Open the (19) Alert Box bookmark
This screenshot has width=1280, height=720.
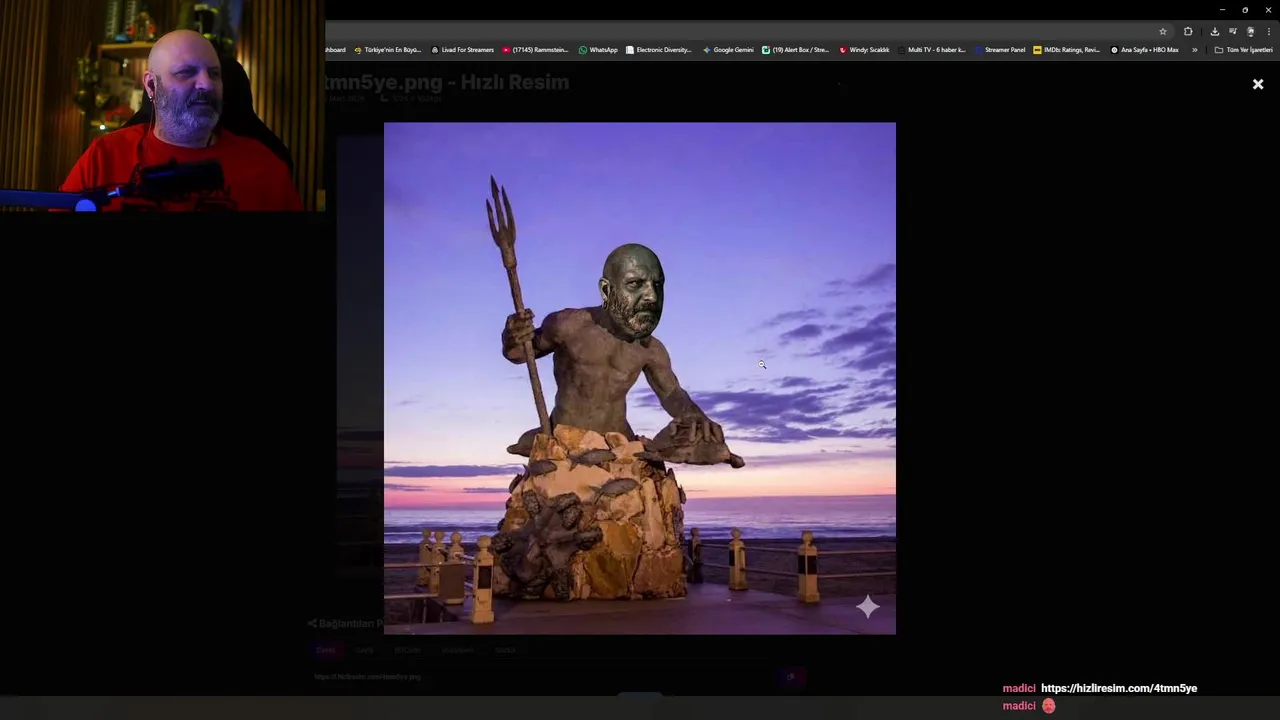point(795,50)
